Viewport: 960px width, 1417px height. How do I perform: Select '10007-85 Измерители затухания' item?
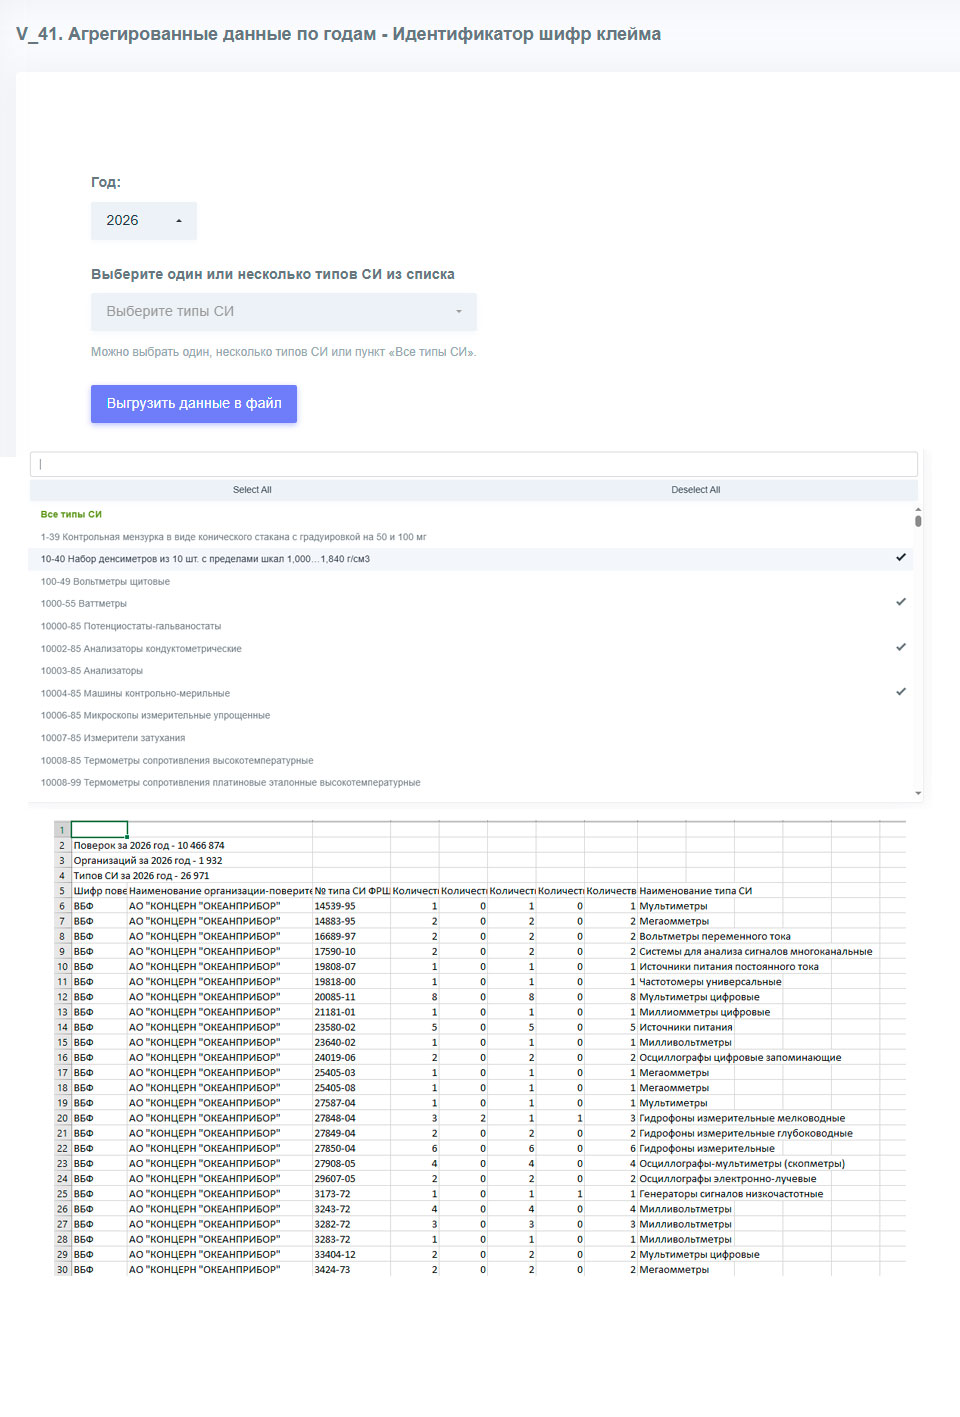[x=113, y=738]
